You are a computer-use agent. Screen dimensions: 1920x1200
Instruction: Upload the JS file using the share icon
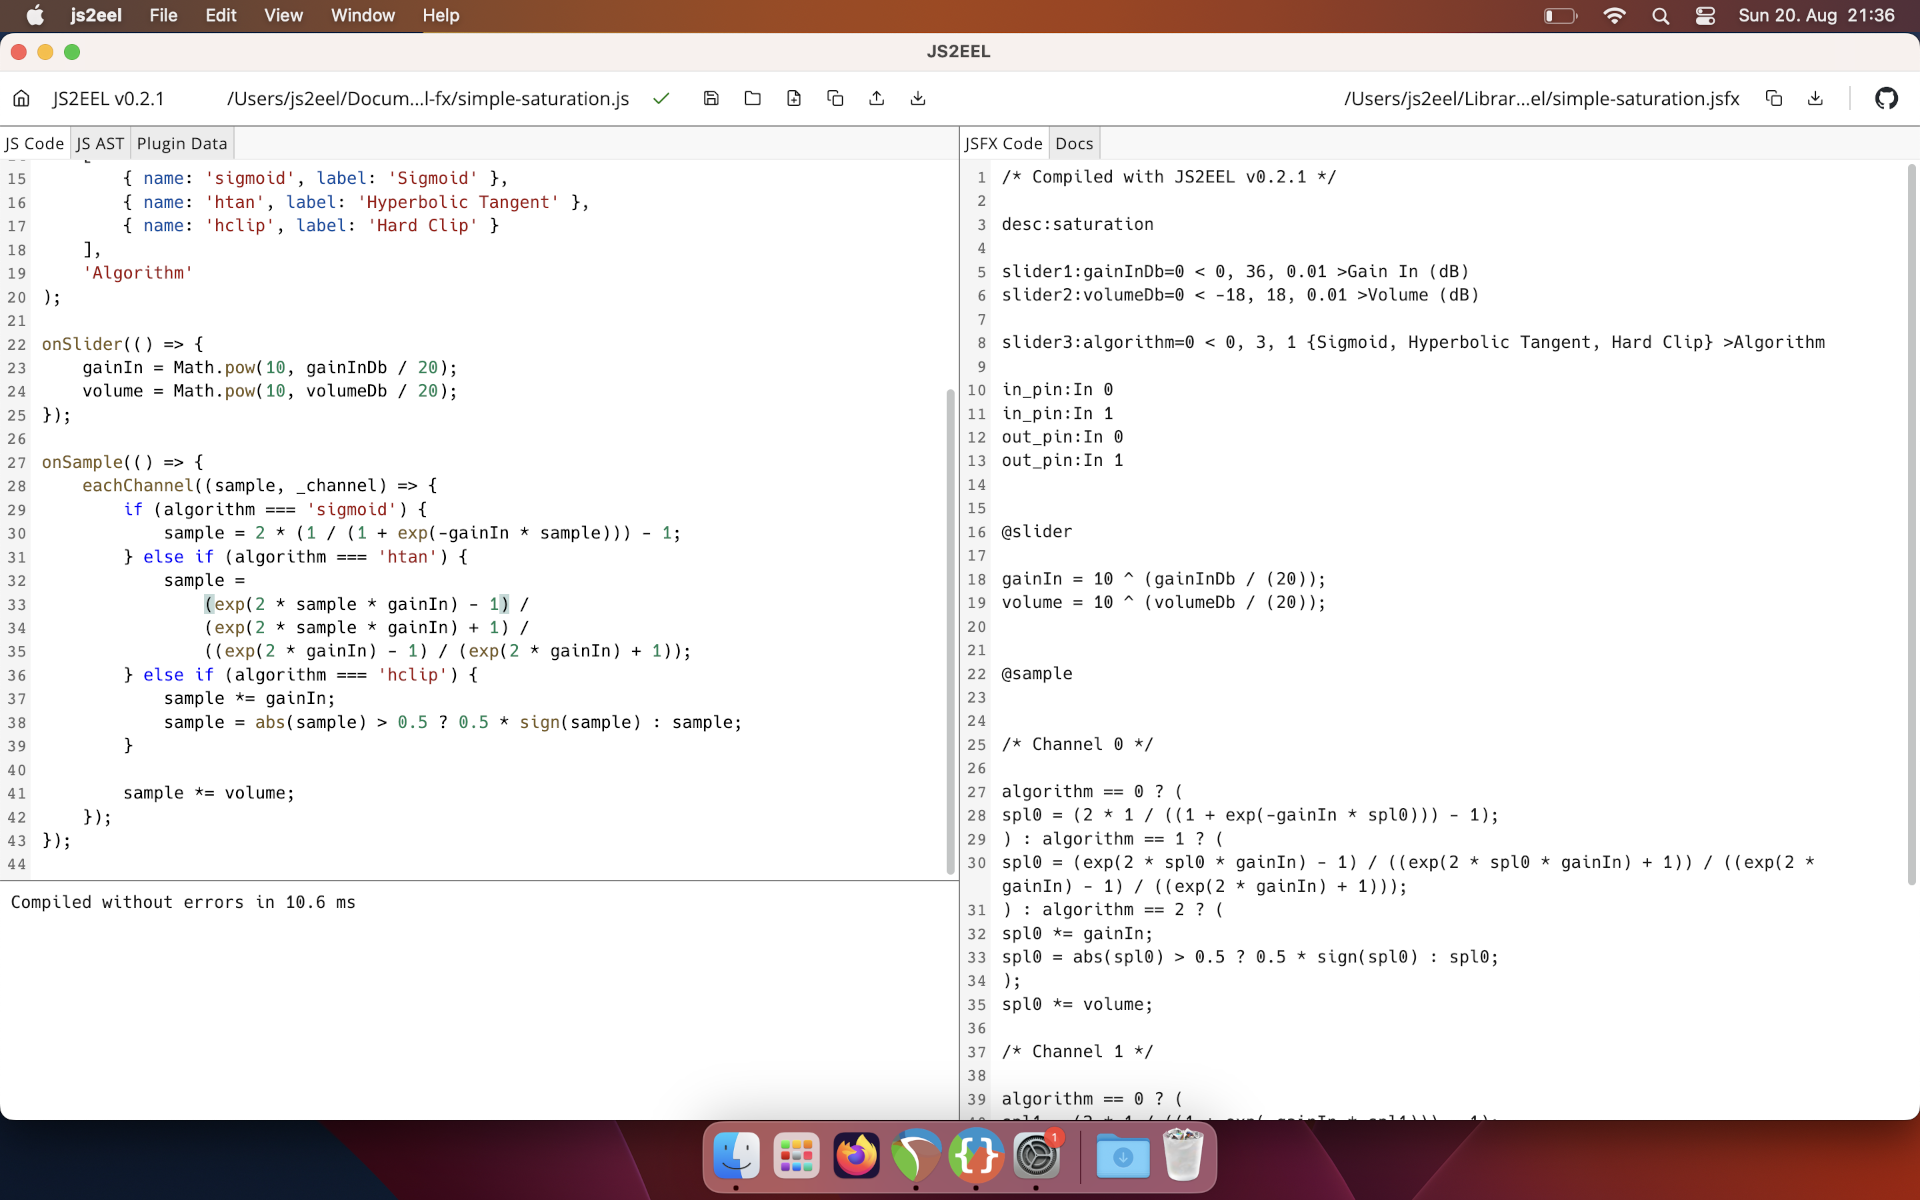[x=876, y=98]
